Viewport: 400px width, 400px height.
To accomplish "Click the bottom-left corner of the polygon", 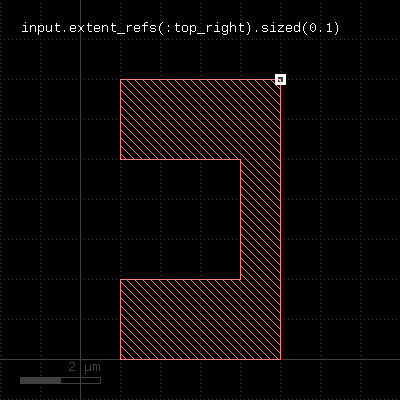I will tap(120, 359).
